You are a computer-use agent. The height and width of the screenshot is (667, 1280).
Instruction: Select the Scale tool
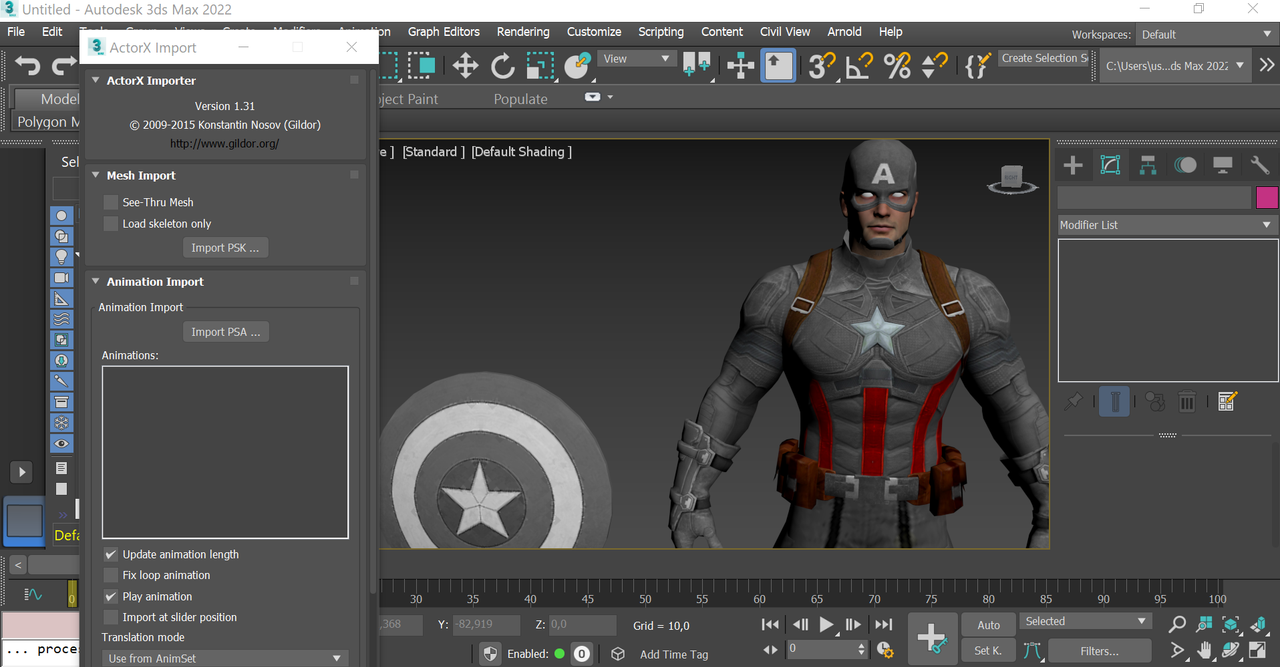pyautogui.click(x=540, y=66)
